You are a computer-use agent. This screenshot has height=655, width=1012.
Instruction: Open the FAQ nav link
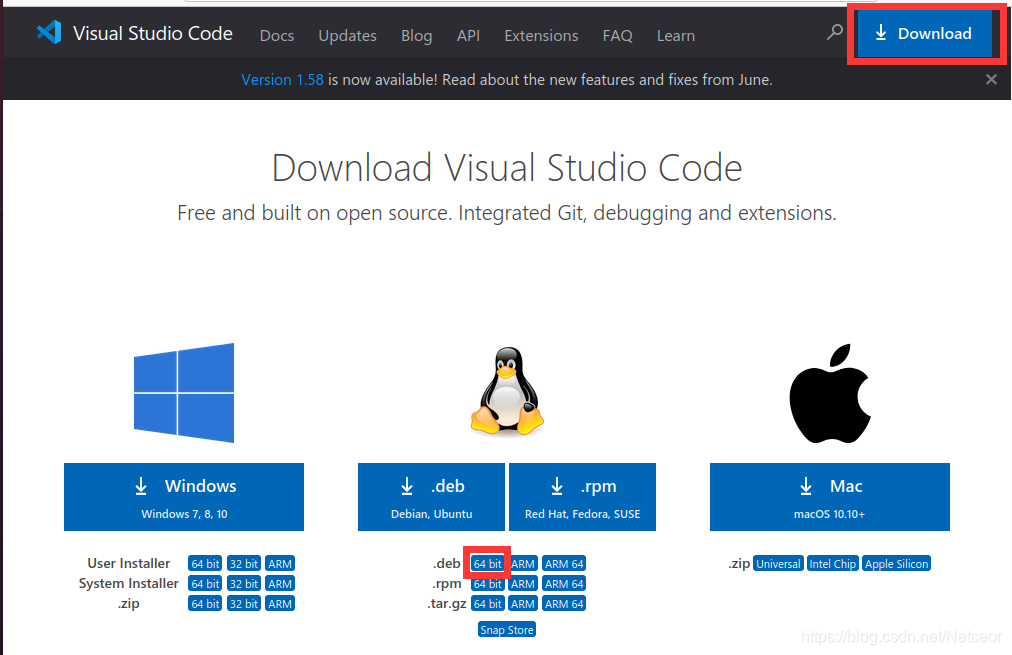coord(617,35)
